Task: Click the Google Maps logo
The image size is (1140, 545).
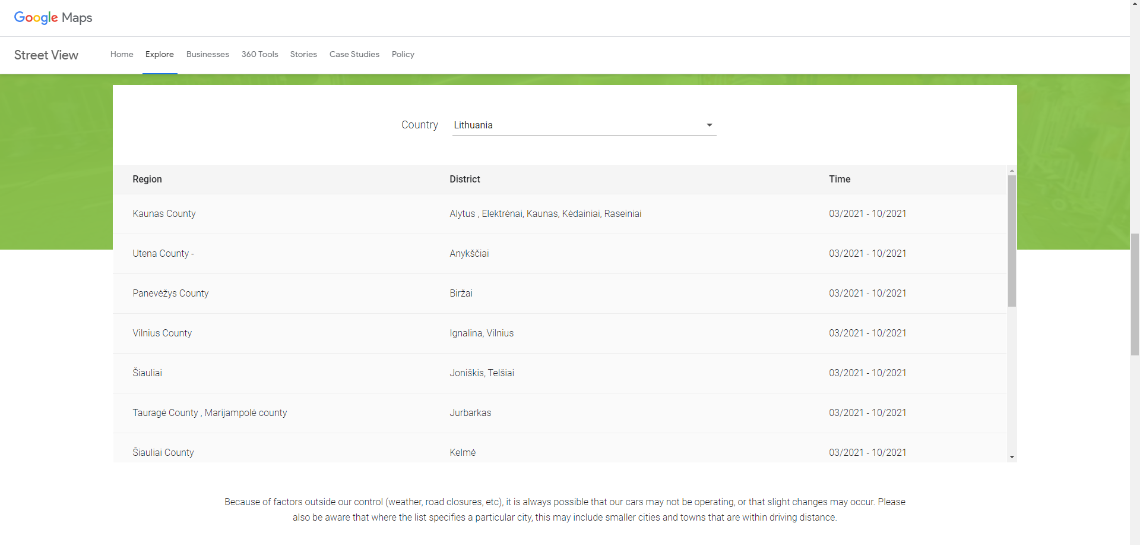Action: [x=53, y=18]
